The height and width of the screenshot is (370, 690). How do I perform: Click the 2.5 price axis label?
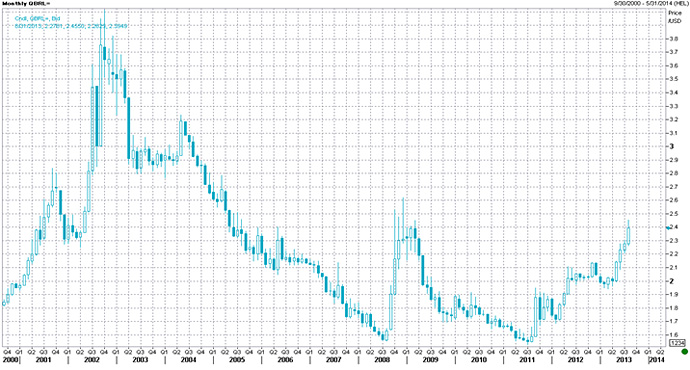coord(673,214)
